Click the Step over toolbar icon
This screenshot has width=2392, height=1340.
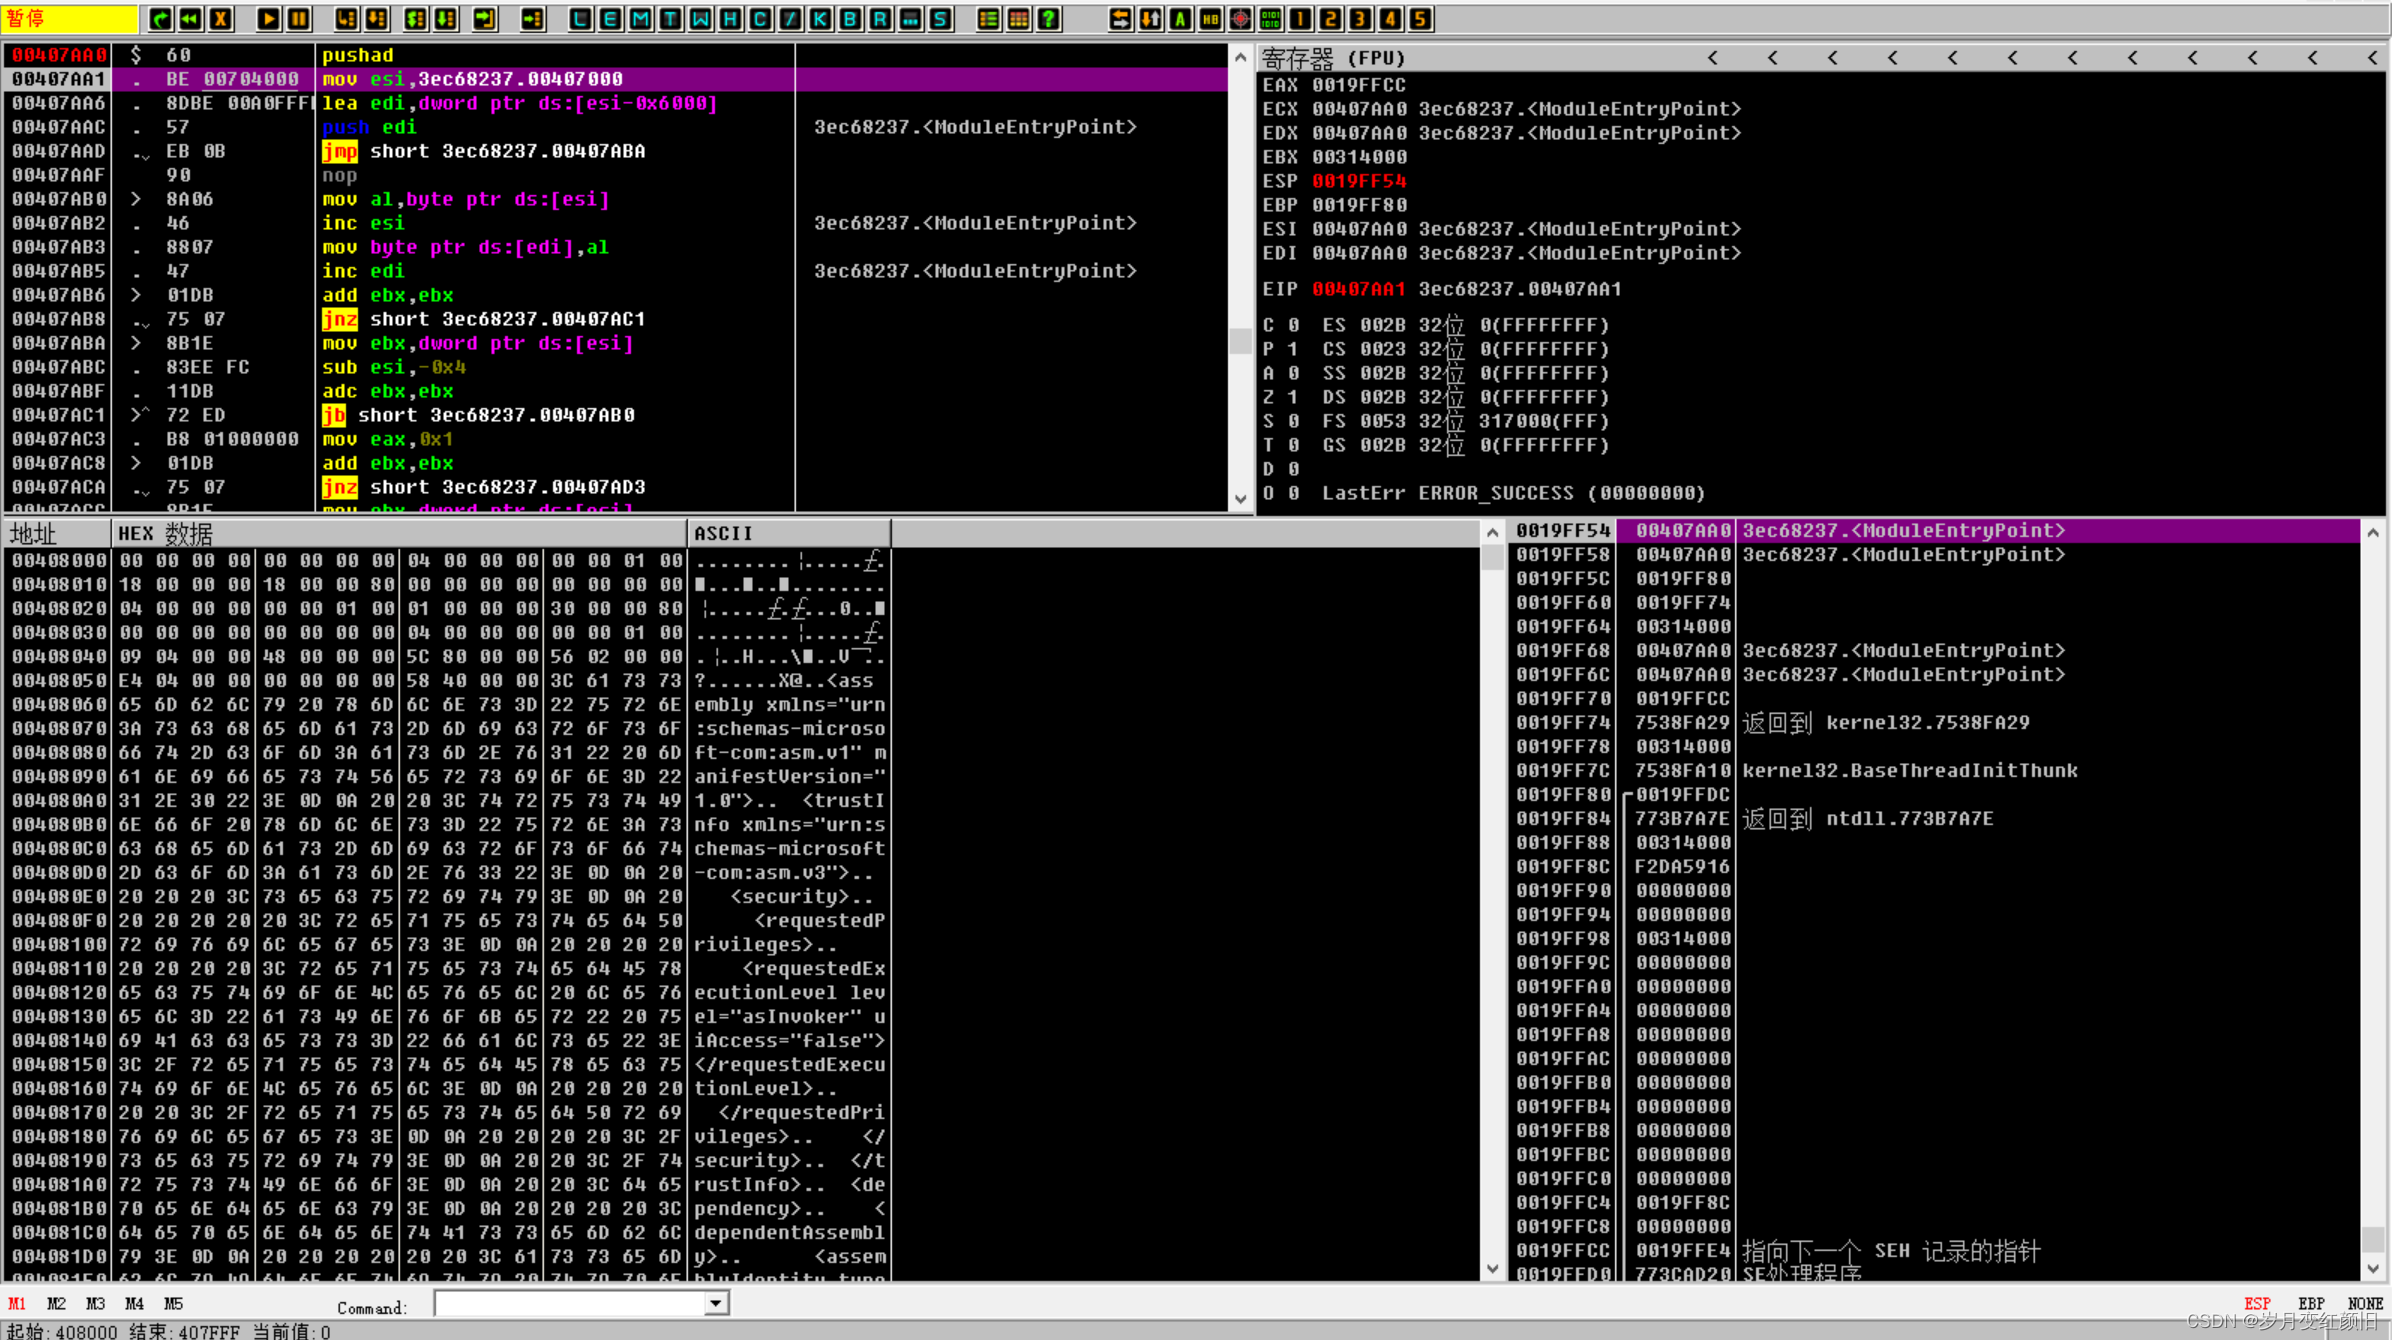[x=377, y=19]
